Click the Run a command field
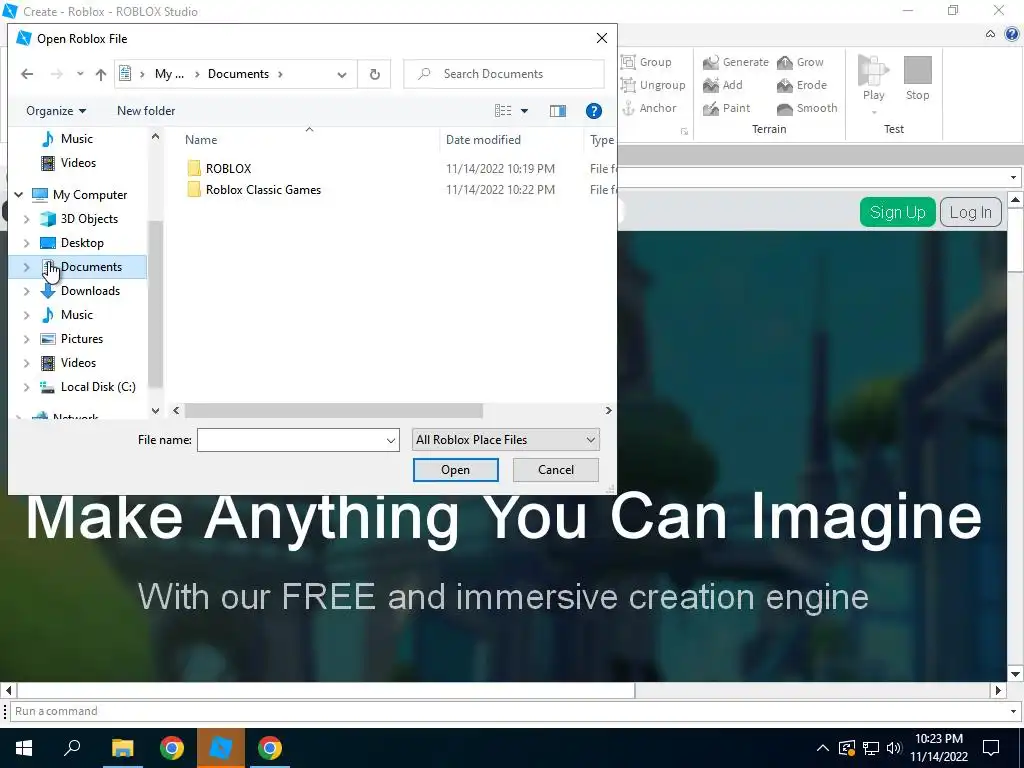Screen dimensions: 1024x768 [509, 711]
